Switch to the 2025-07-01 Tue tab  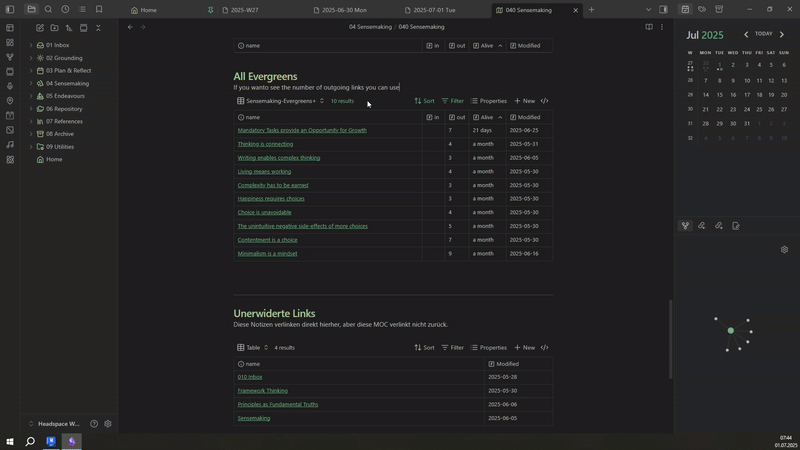point(434,10)
